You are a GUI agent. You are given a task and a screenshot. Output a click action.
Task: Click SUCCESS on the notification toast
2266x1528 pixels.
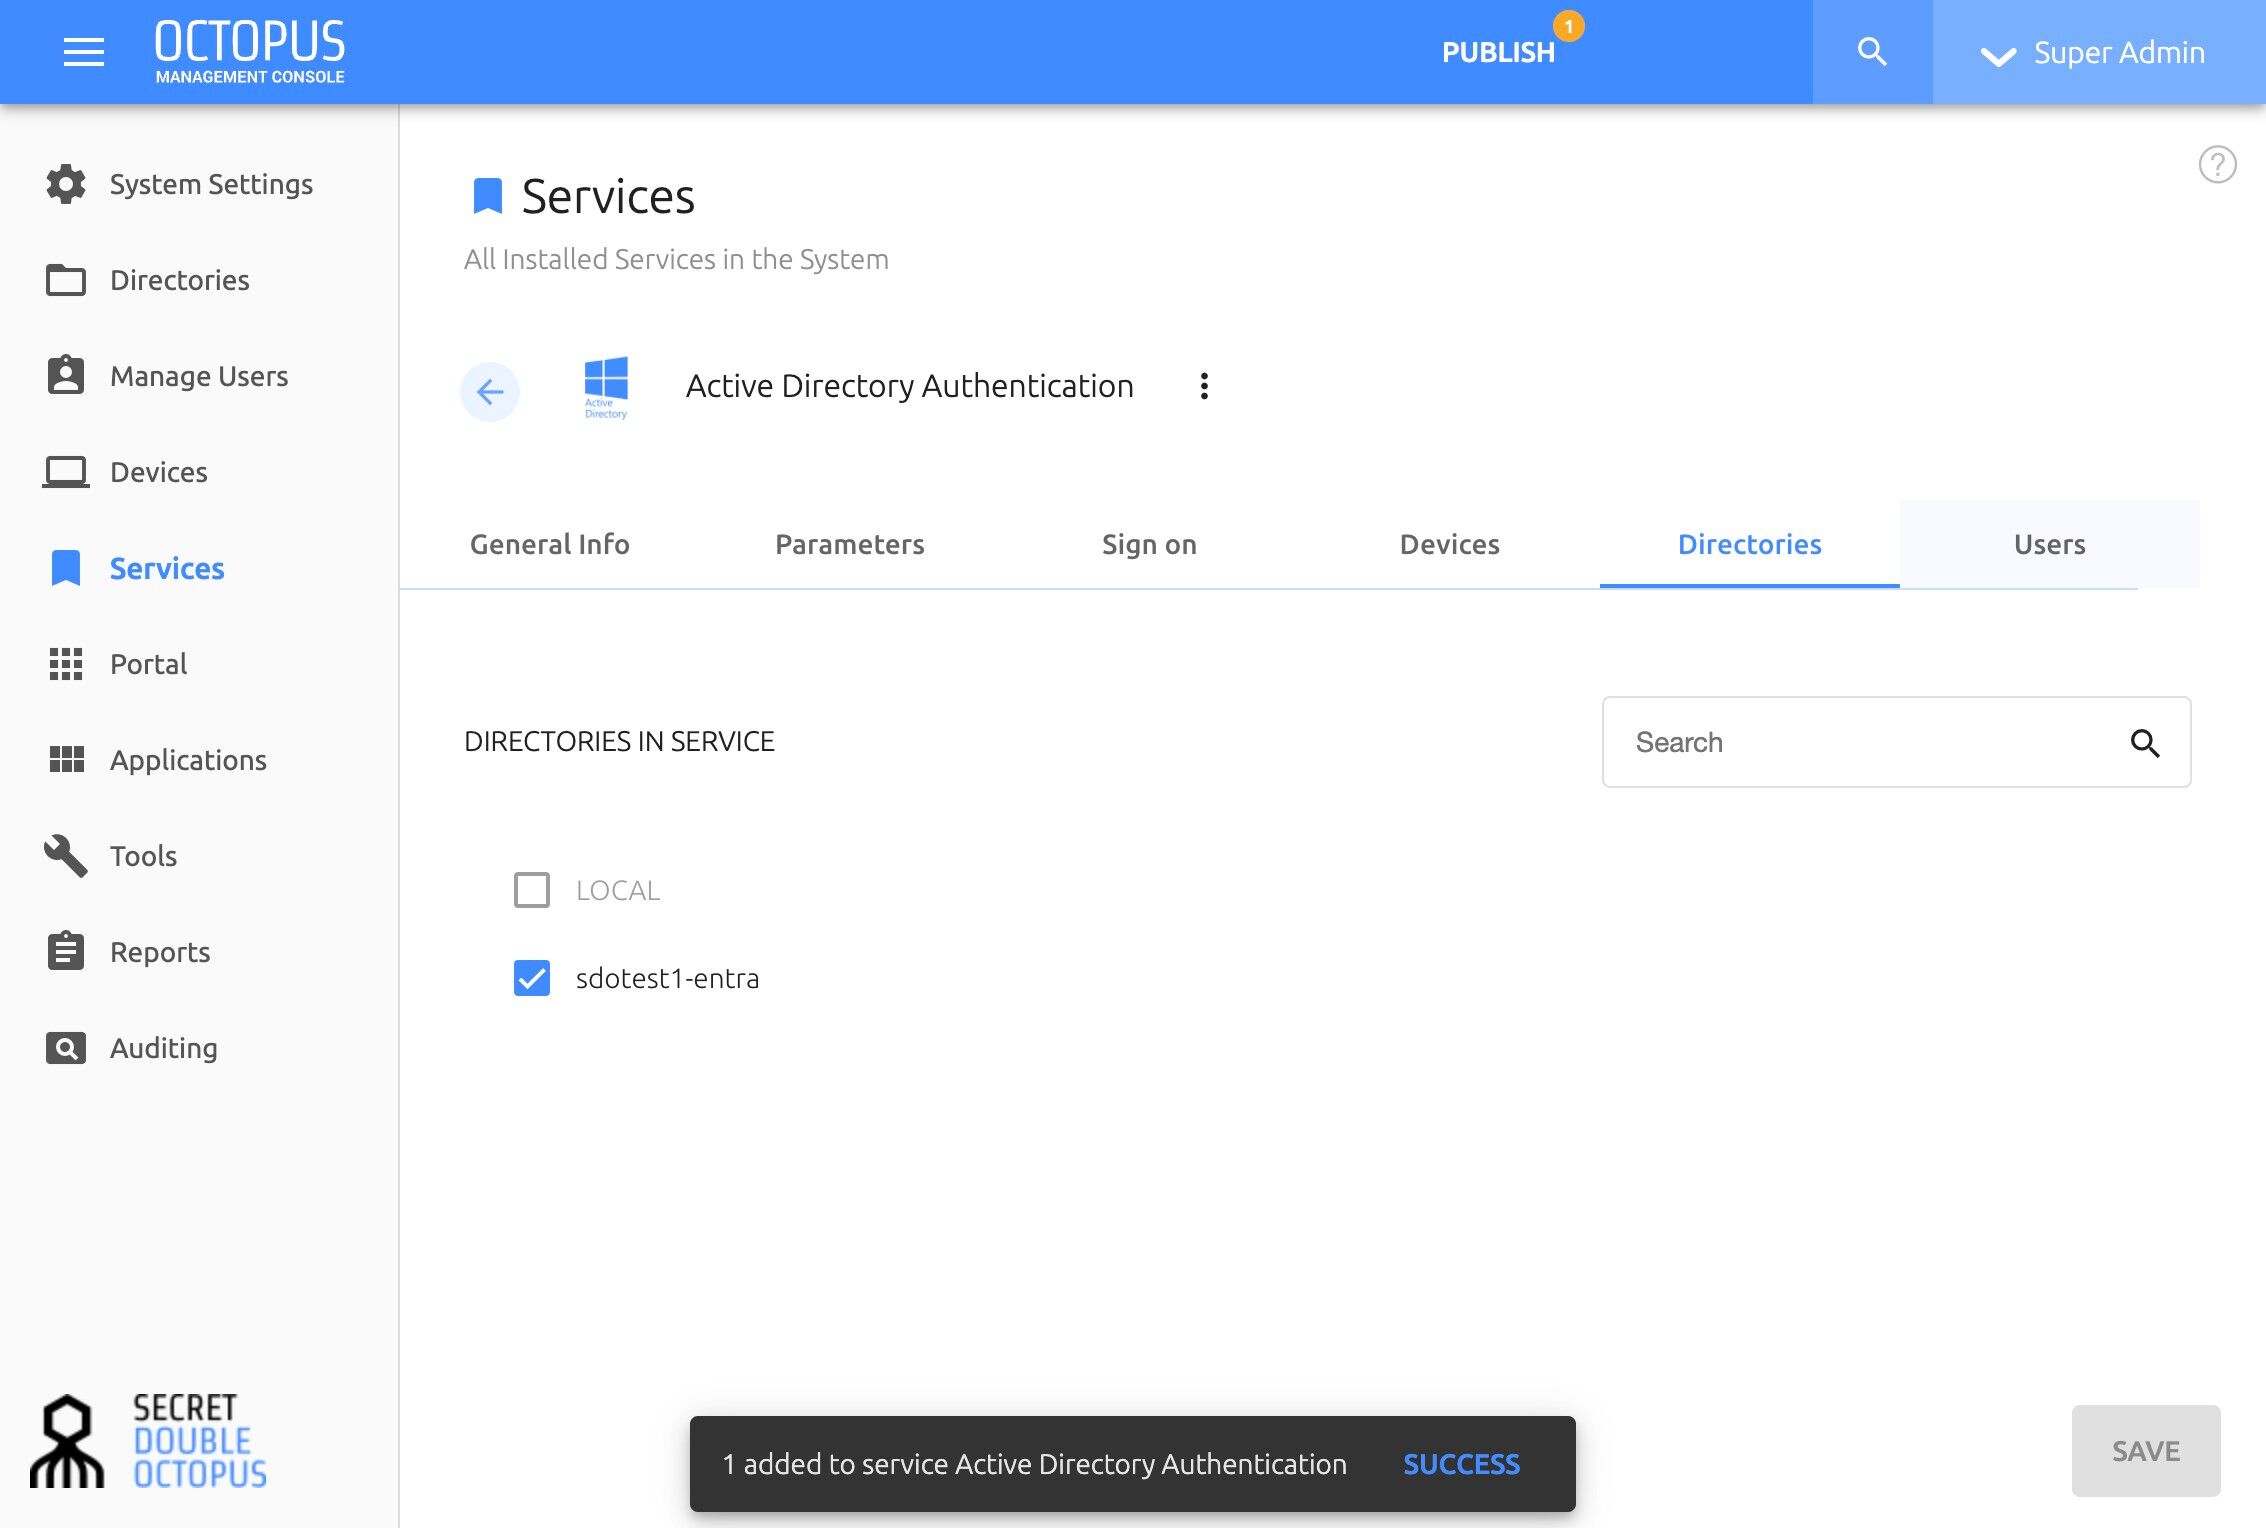coord(1461,1464)
